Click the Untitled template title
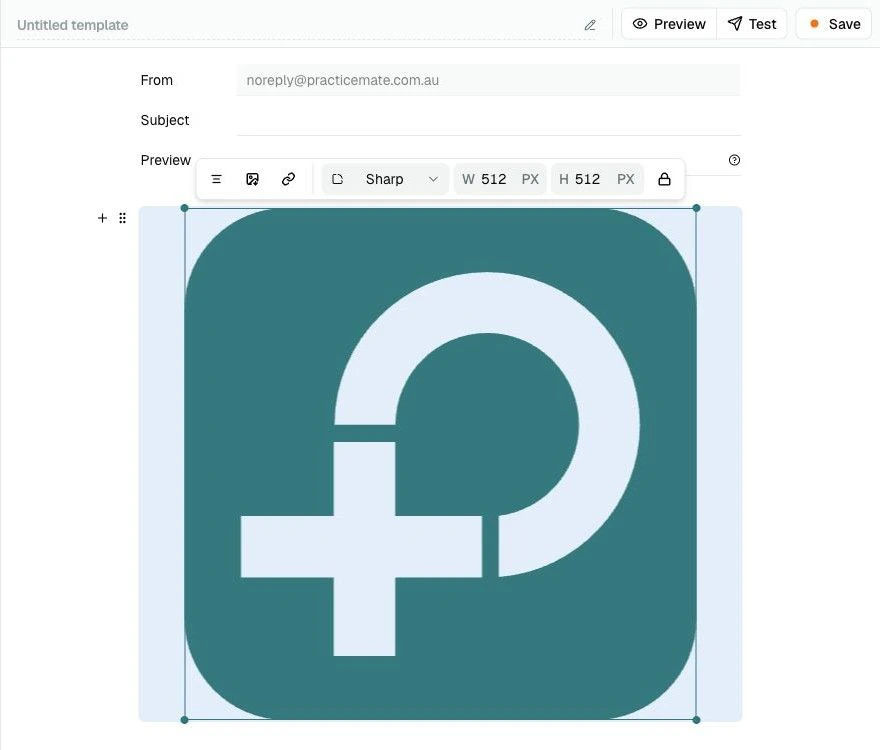 [72, 25]
